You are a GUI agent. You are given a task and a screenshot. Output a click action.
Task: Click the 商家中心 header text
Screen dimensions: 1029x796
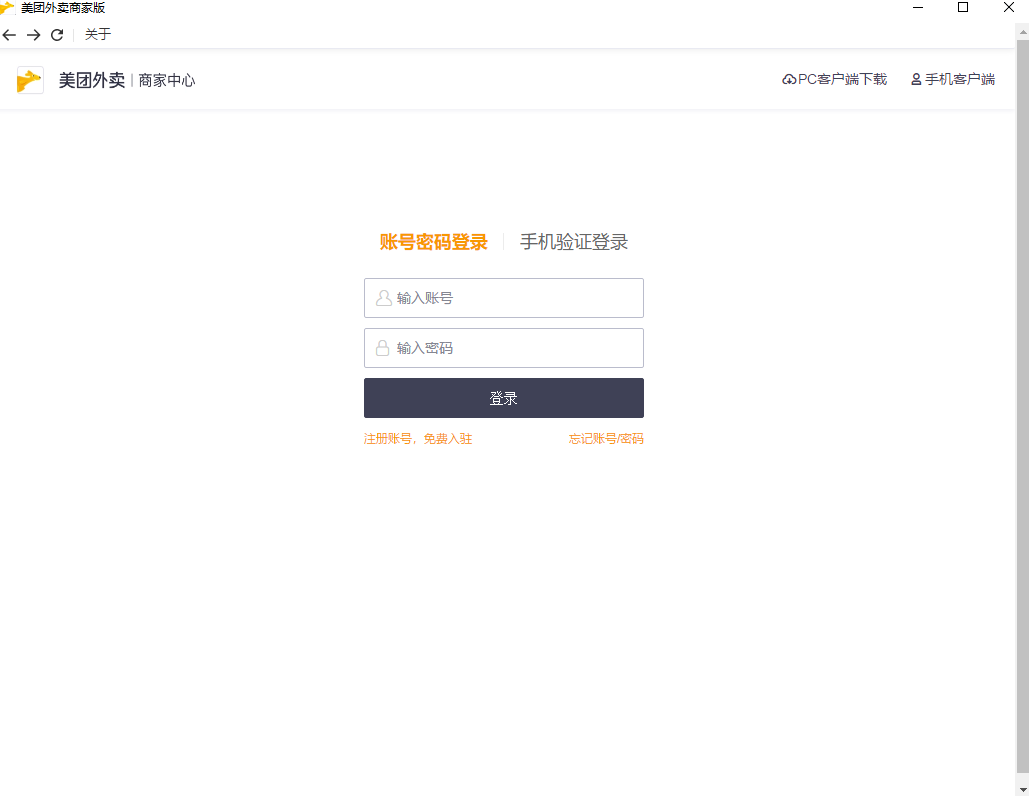tap(167, 81)
